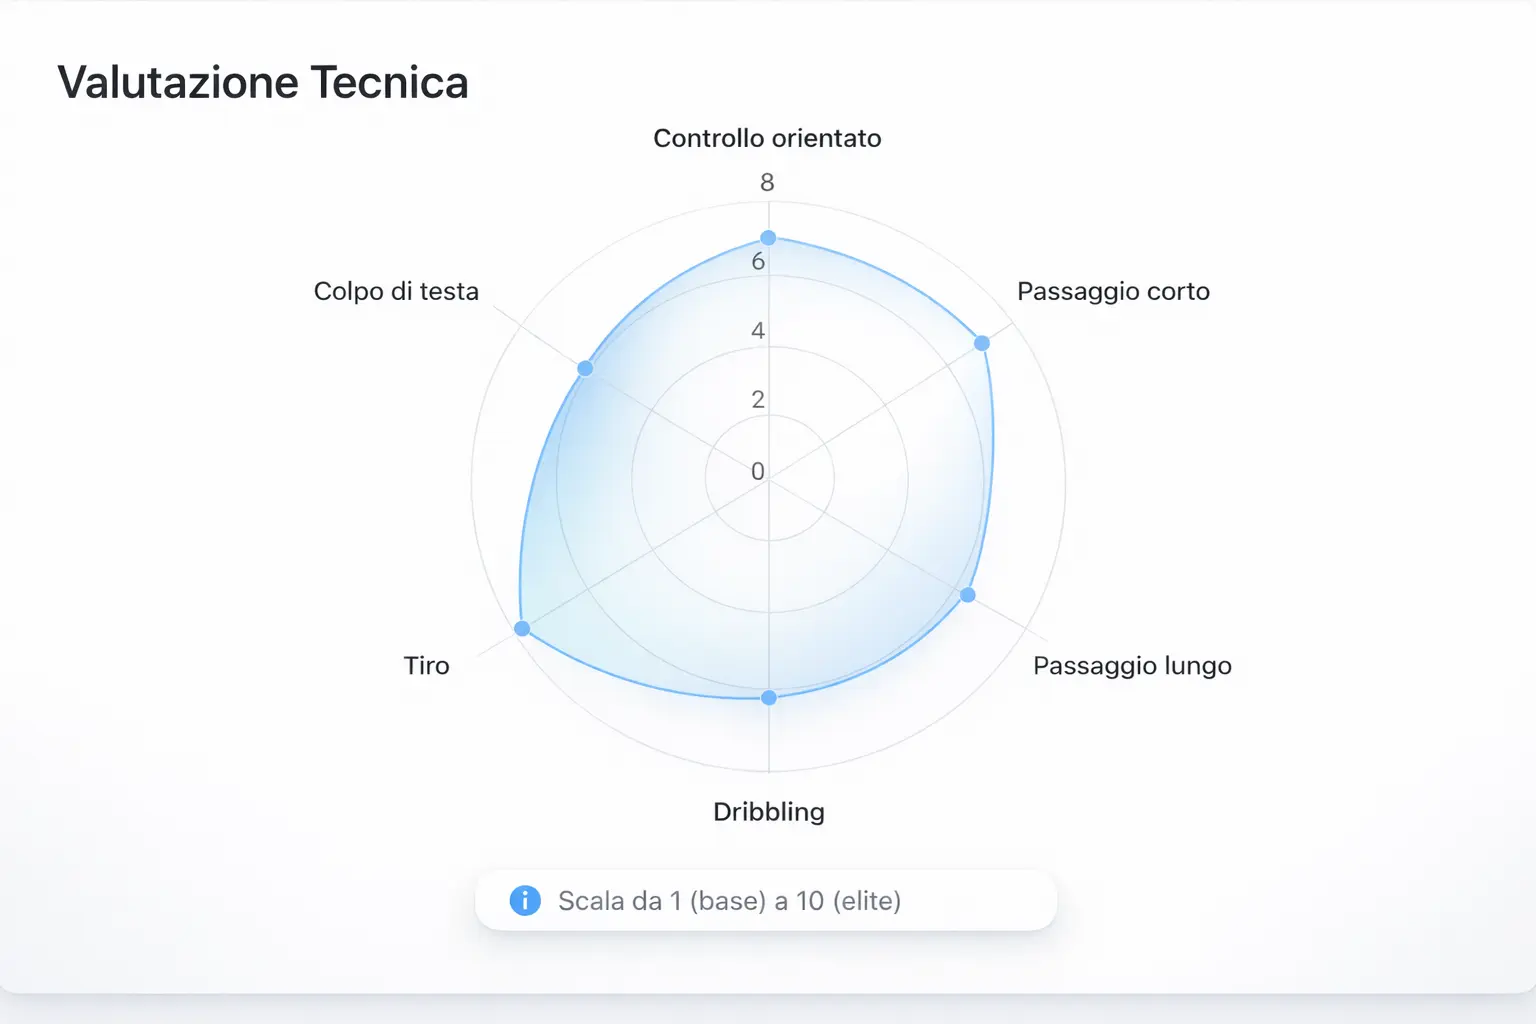Click the Dribbling axis label

click(769, 812)
